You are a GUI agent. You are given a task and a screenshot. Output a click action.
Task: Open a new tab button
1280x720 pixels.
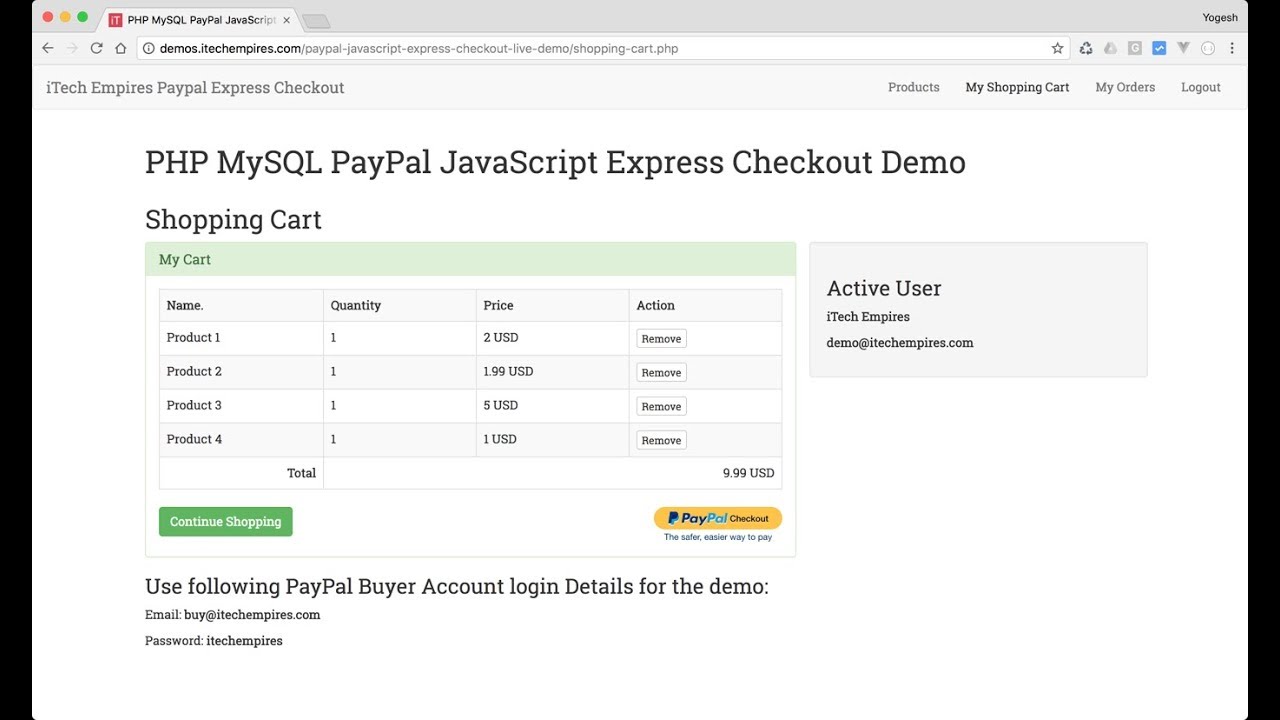pyautogui.click(x=316, y=21)
